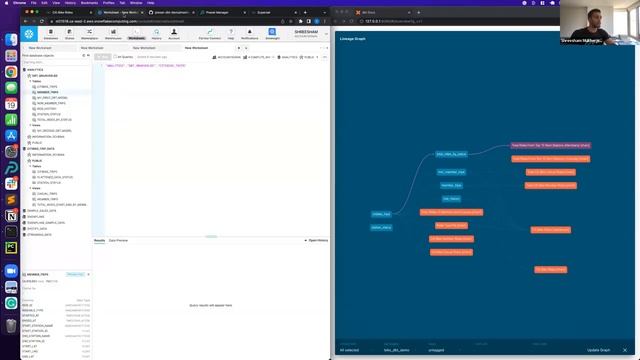The image size is (640, 360).
Task: Collapse the Views group under DBT_SMUKHERJEE
Action: [x=30, y=125]
